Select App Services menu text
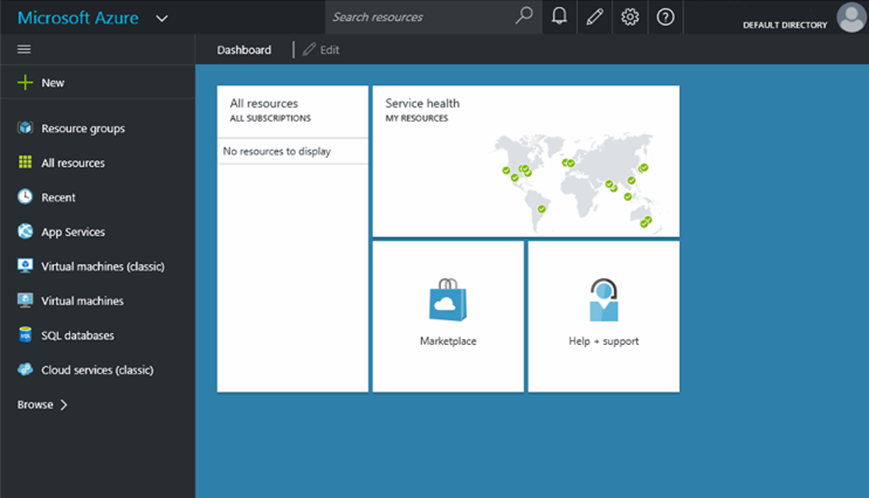 (73, 232)
